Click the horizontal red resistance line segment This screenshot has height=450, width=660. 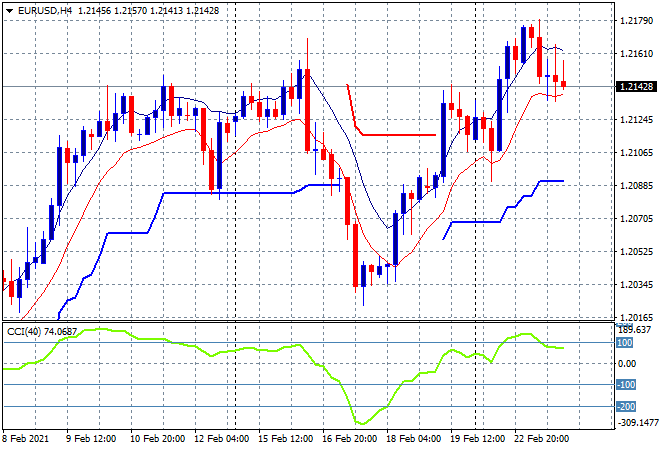(399, 135)
